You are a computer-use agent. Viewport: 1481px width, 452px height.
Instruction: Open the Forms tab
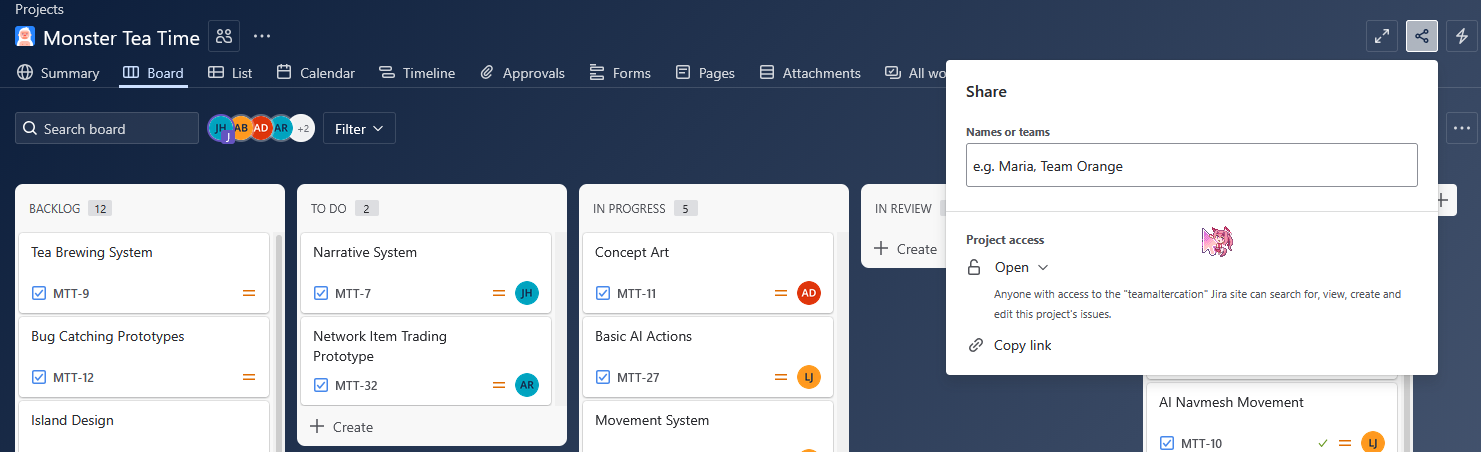point(620,73)
